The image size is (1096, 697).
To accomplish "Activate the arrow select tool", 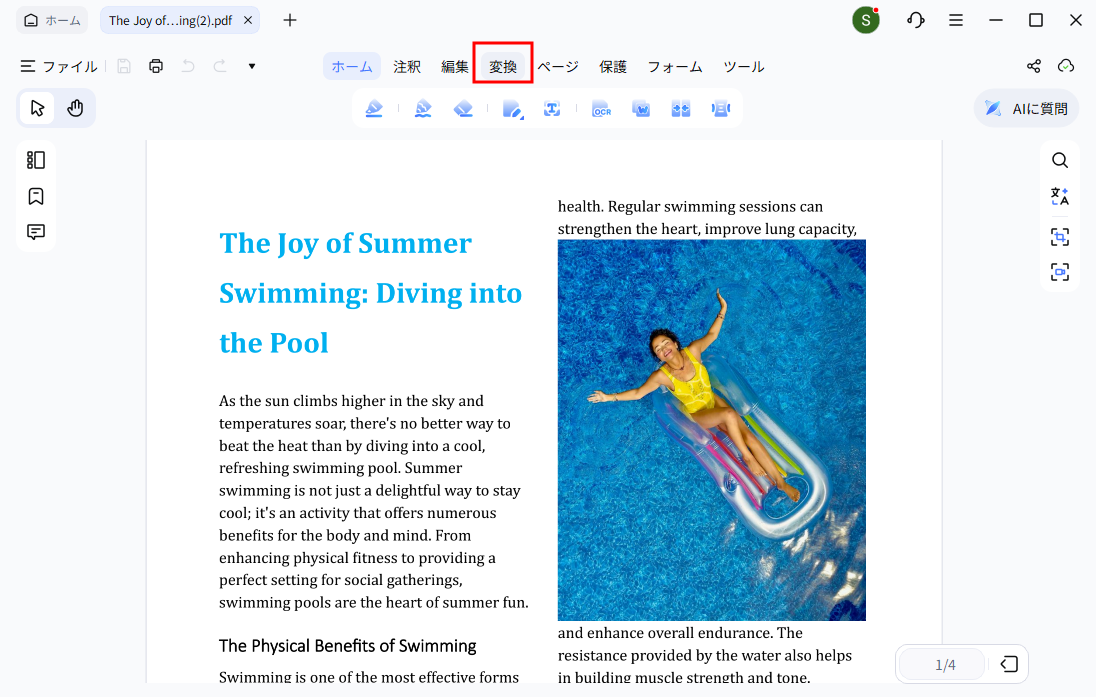I will click(x=38, y=108).
